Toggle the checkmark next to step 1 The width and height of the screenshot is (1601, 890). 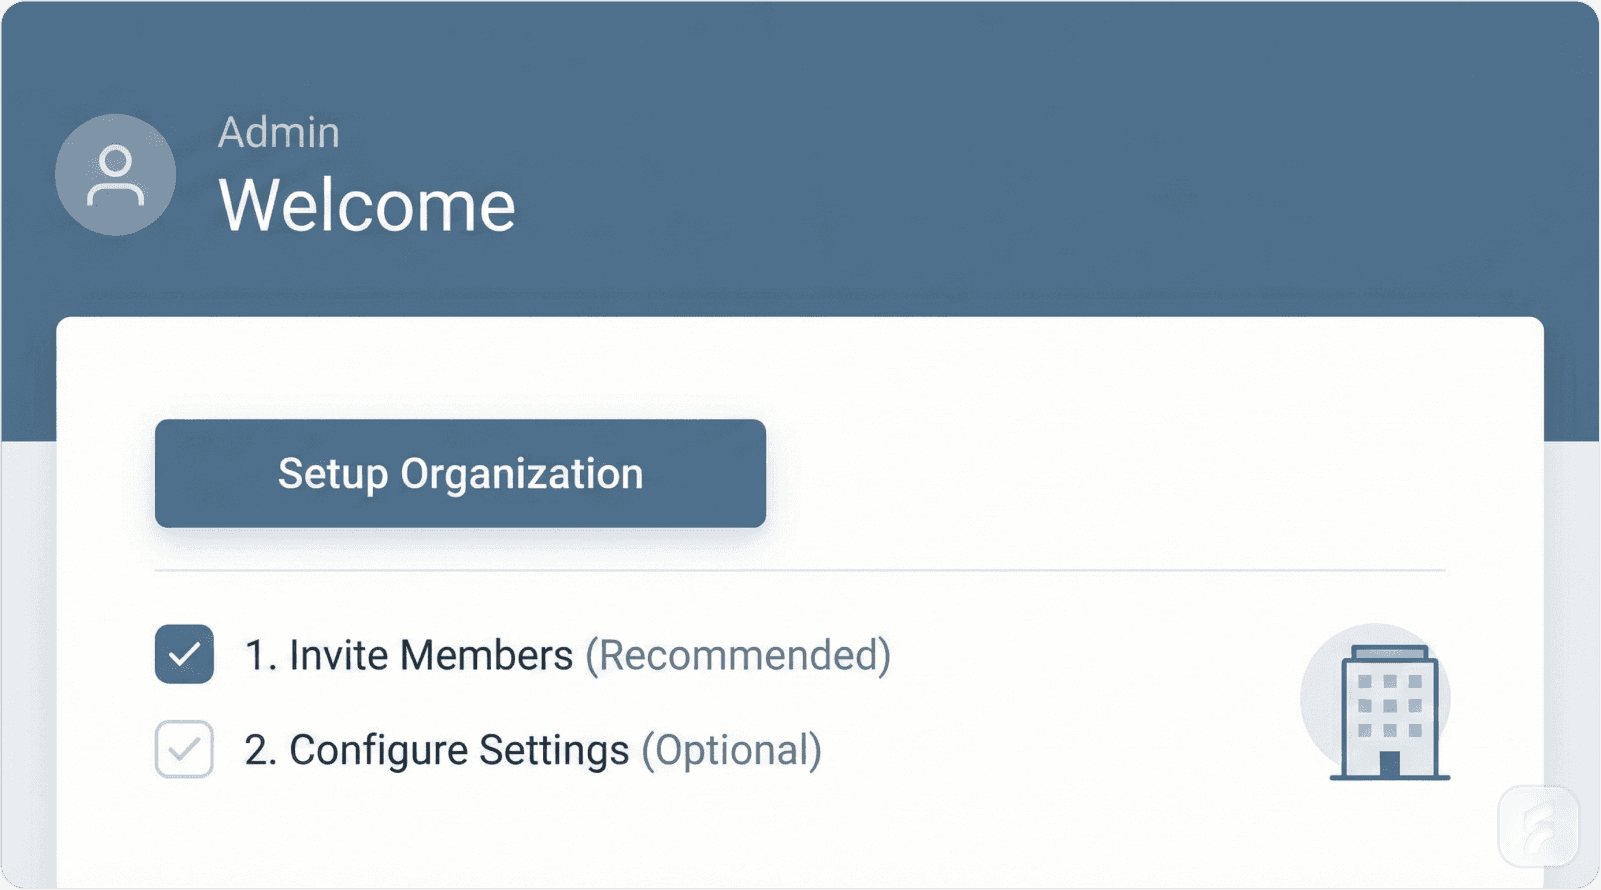(x=184, y=655)
